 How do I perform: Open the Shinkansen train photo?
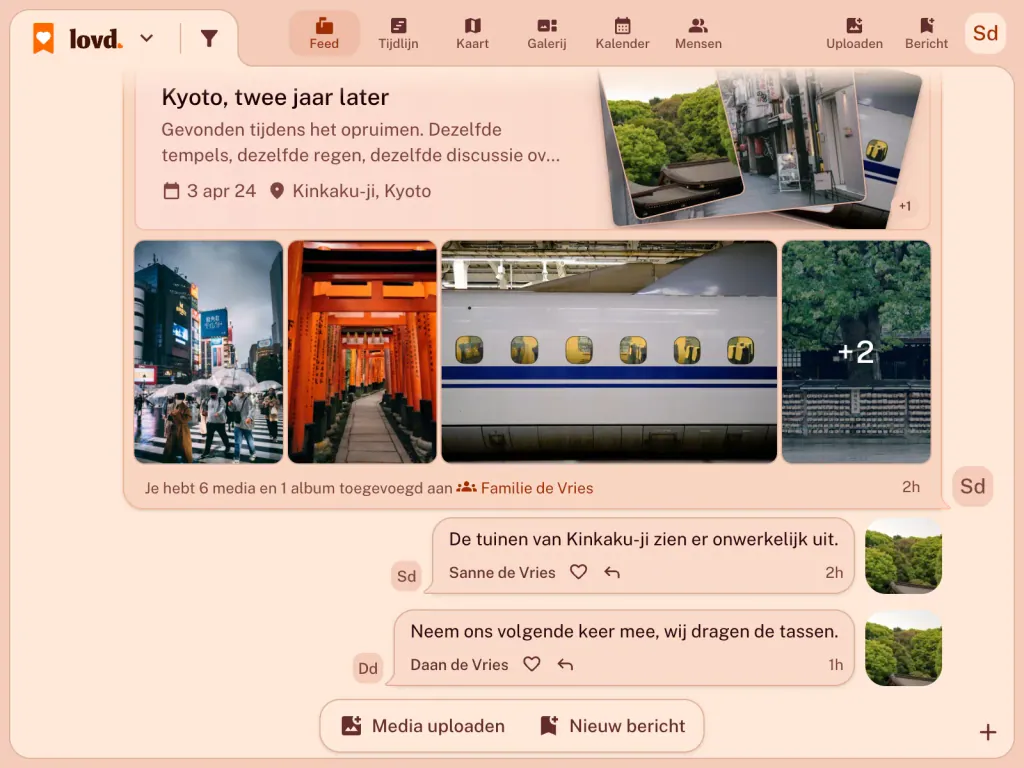click(609, 352)
